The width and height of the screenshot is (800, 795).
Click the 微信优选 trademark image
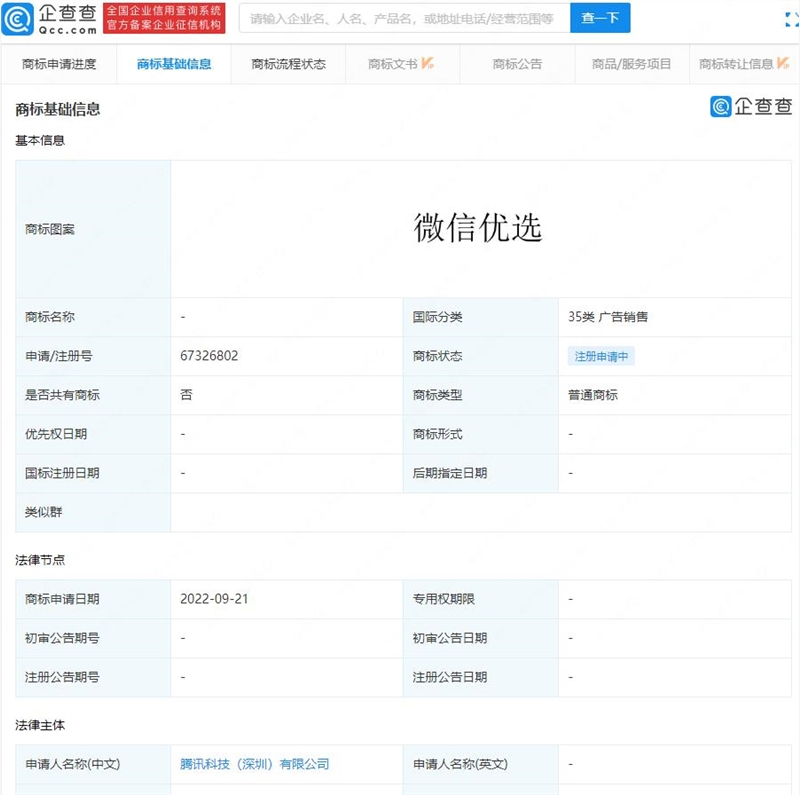tap(478, 228)
